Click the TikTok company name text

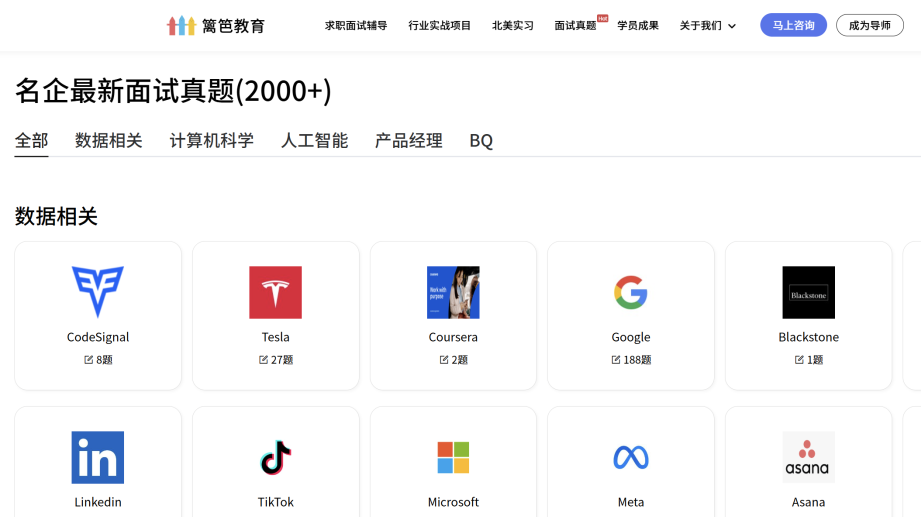coord(275,502)
